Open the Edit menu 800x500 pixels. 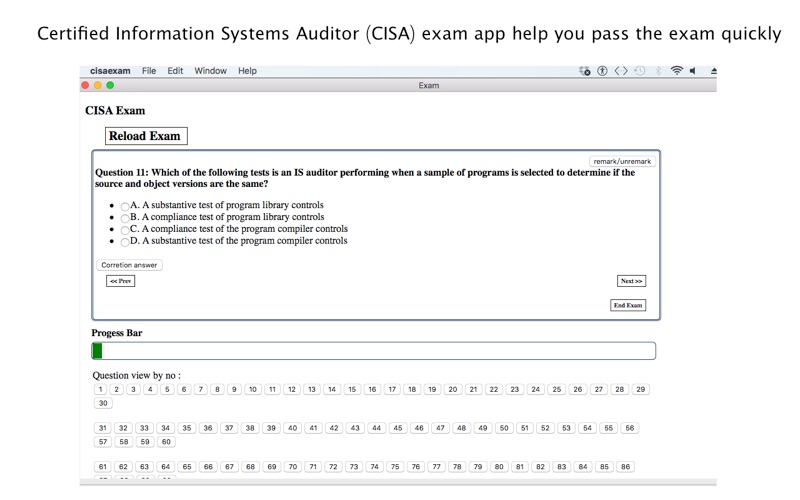tap(175, 71)
